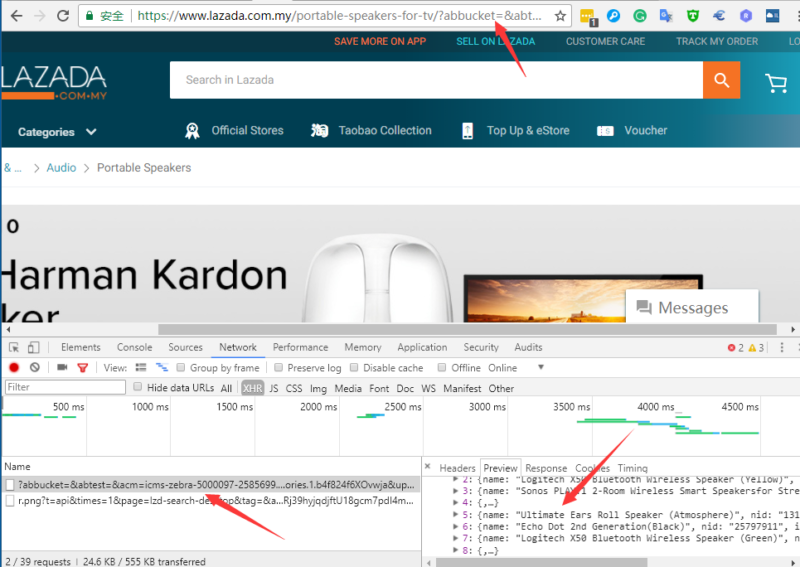Activate the DevTools inspect element picker
The height and width of the screenshot is (567, 800).
coord(14,348)
